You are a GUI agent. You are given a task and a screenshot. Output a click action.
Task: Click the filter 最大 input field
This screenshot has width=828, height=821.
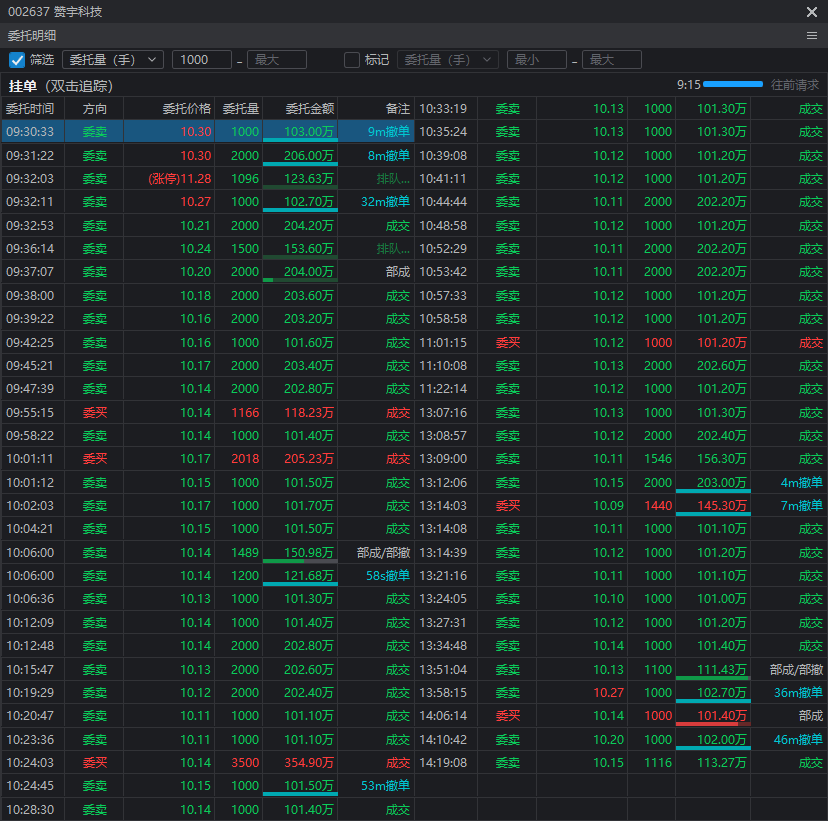pyautogui.click(x=276, y=60)
